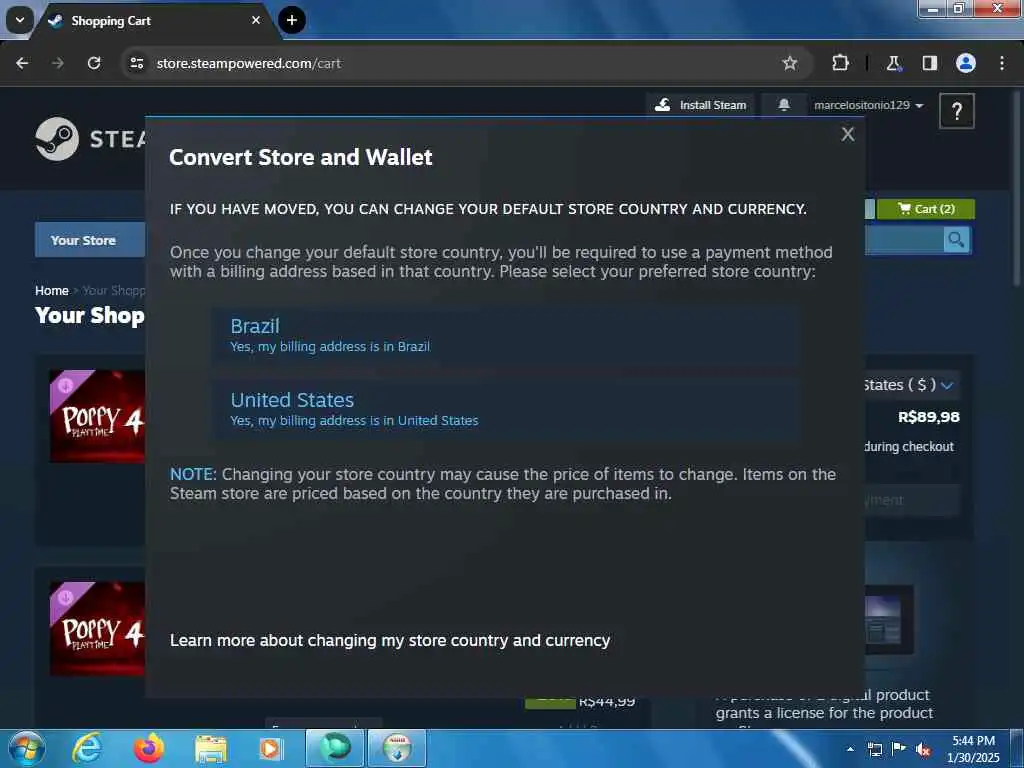Go to Home breadcrumb link
1024x768 pixels.
pos(52,291)
